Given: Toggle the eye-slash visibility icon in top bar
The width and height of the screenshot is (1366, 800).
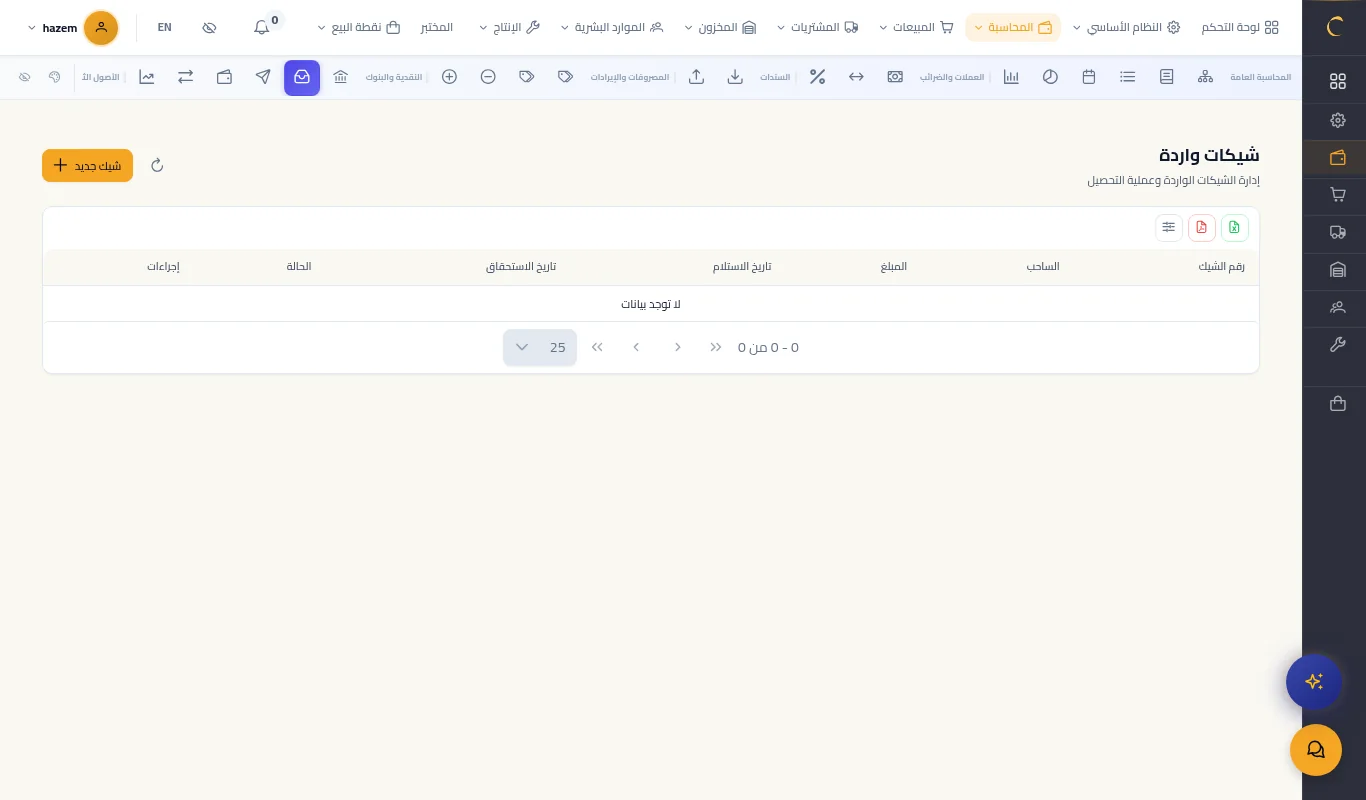Looking at the screenshot, I should (209, 28).
